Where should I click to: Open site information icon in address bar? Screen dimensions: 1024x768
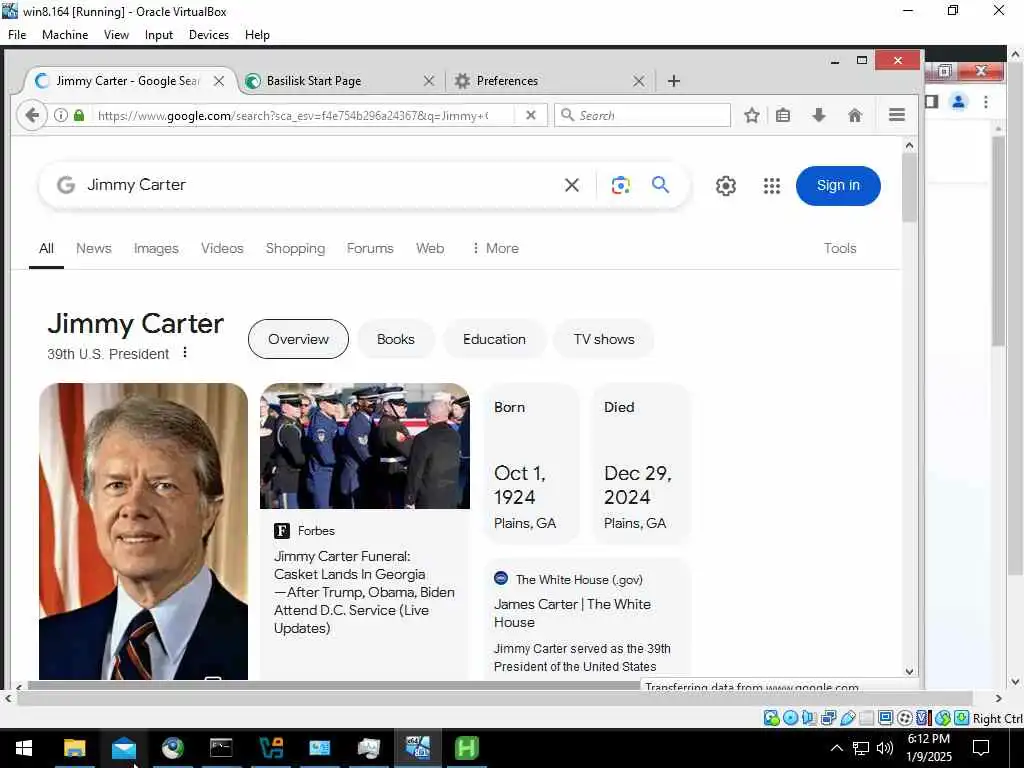click(61, 116)
